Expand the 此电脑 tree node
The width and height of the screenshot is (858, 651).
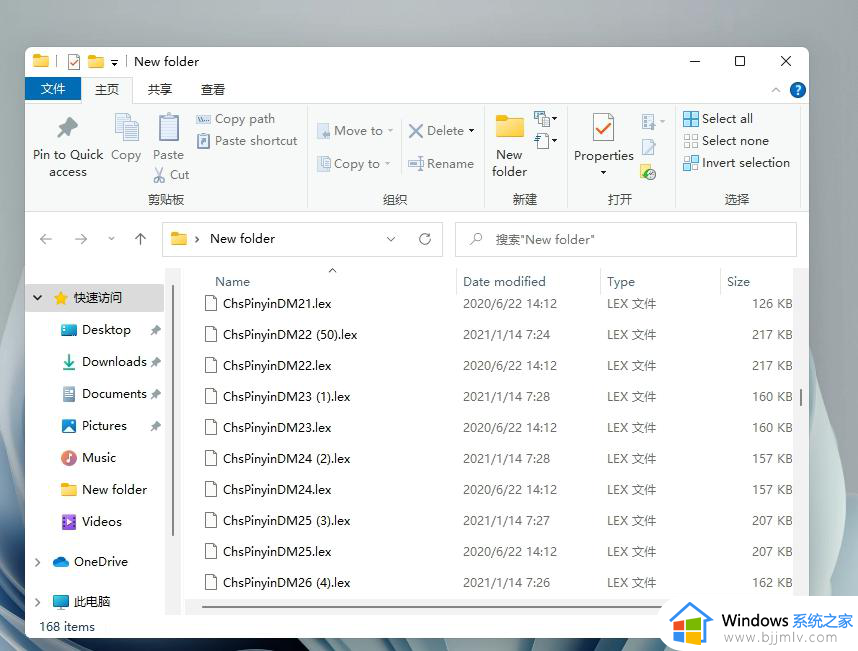click(x=37, y=602)
